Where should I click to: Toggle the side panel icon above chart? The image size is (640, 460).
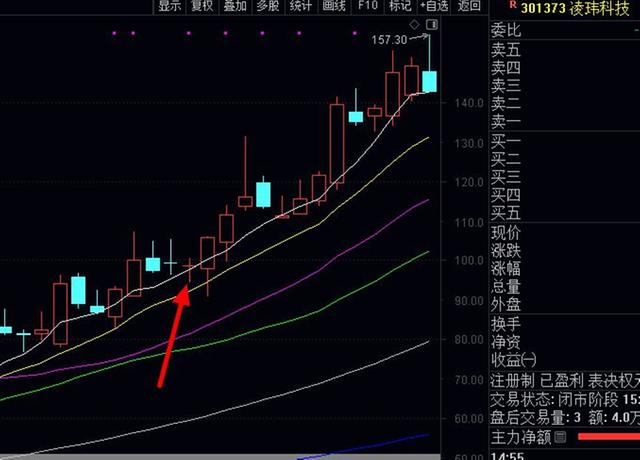point(432,25)
